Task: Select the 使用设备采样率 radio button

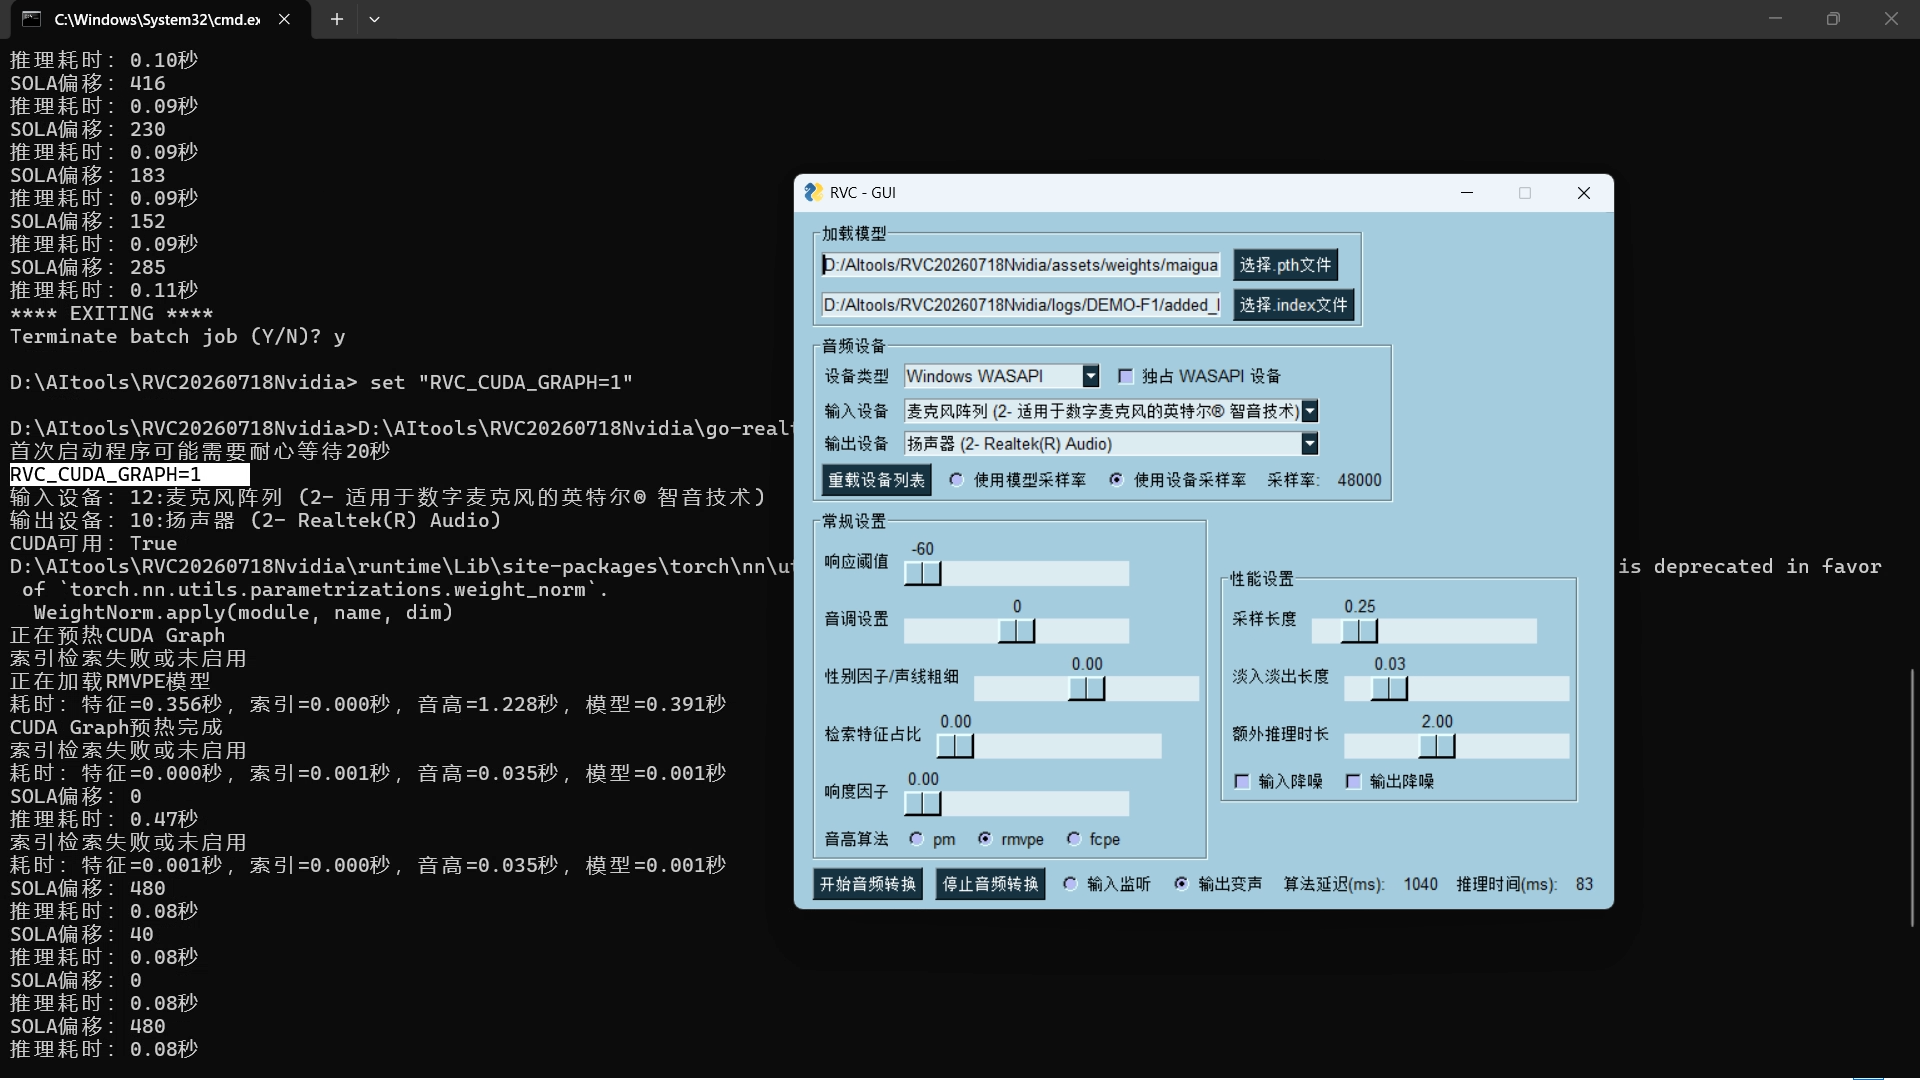Action: coord(1117,480)
